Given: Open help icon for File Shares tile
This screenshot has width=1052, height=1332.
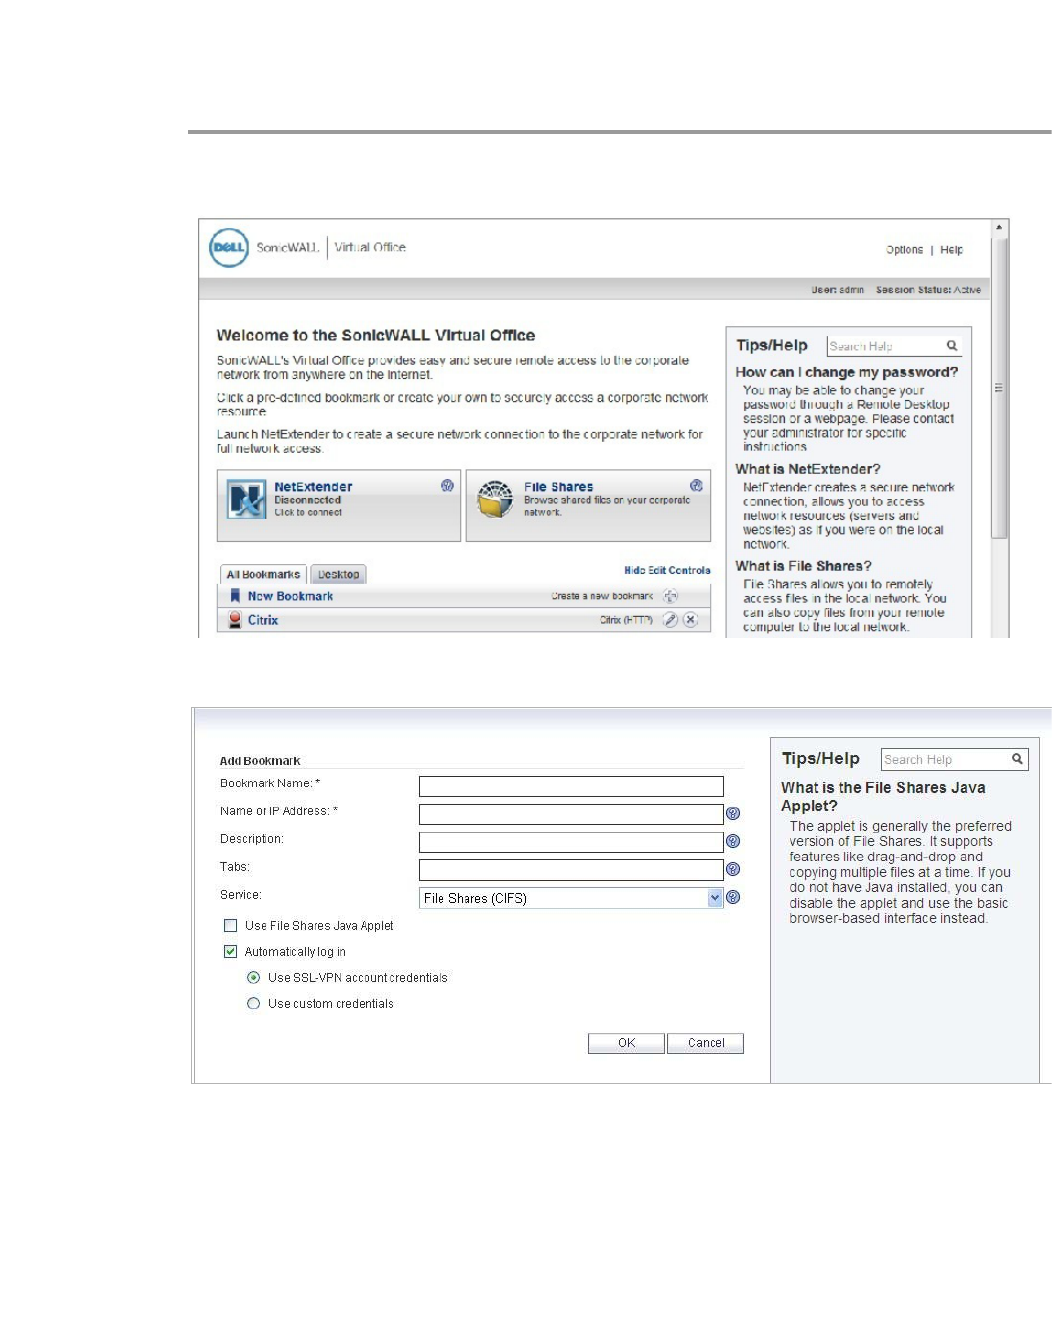Looking at the screenshot, I should (x=696, y=485).
